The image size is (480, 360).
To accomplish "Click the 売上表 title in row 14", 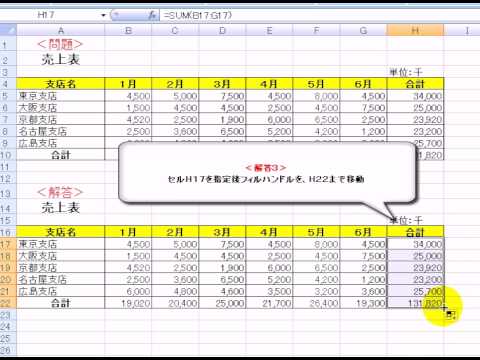I will (60, 208).
